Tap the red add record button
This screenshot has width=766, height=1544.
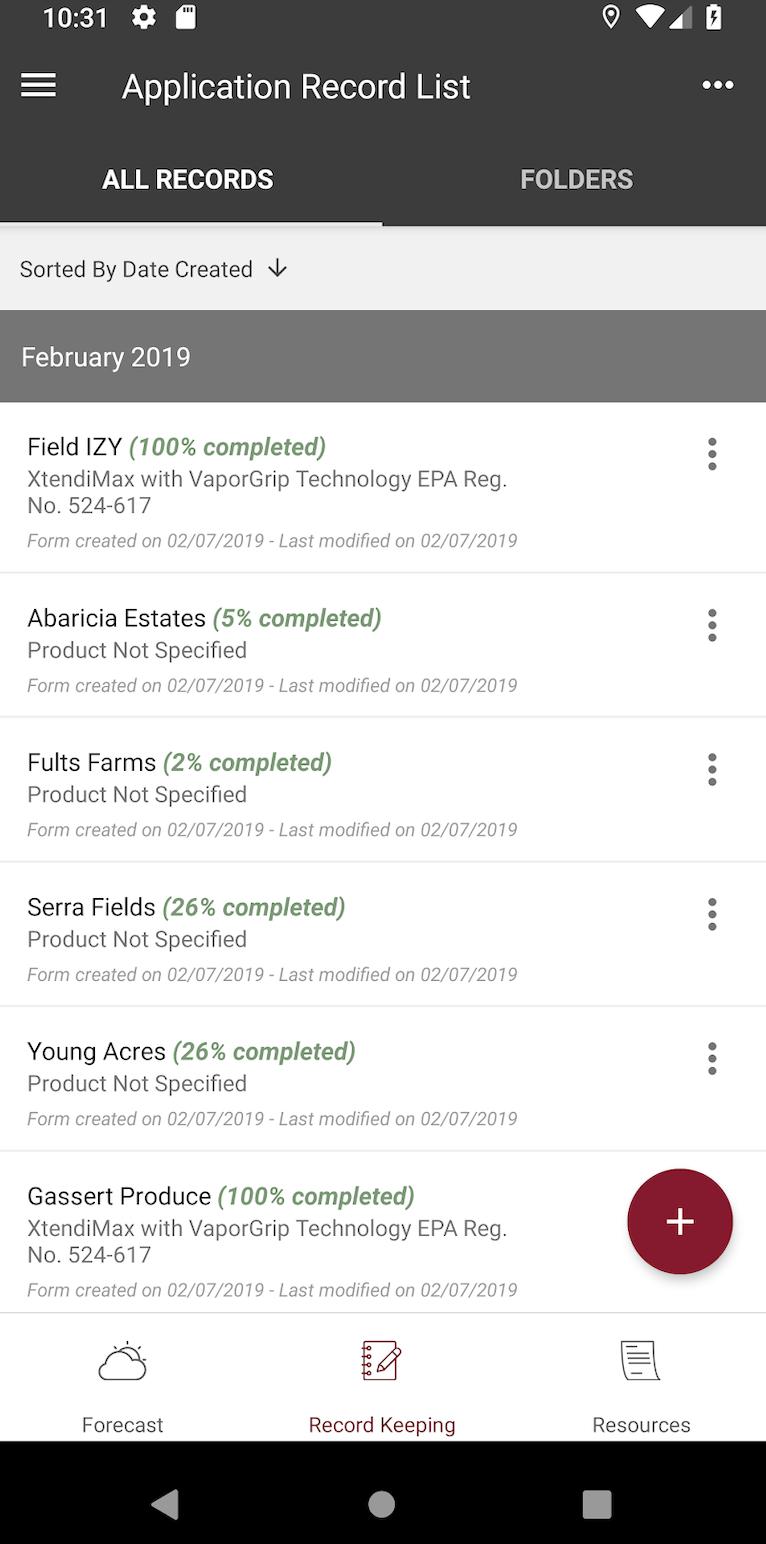coord(680,1221)
